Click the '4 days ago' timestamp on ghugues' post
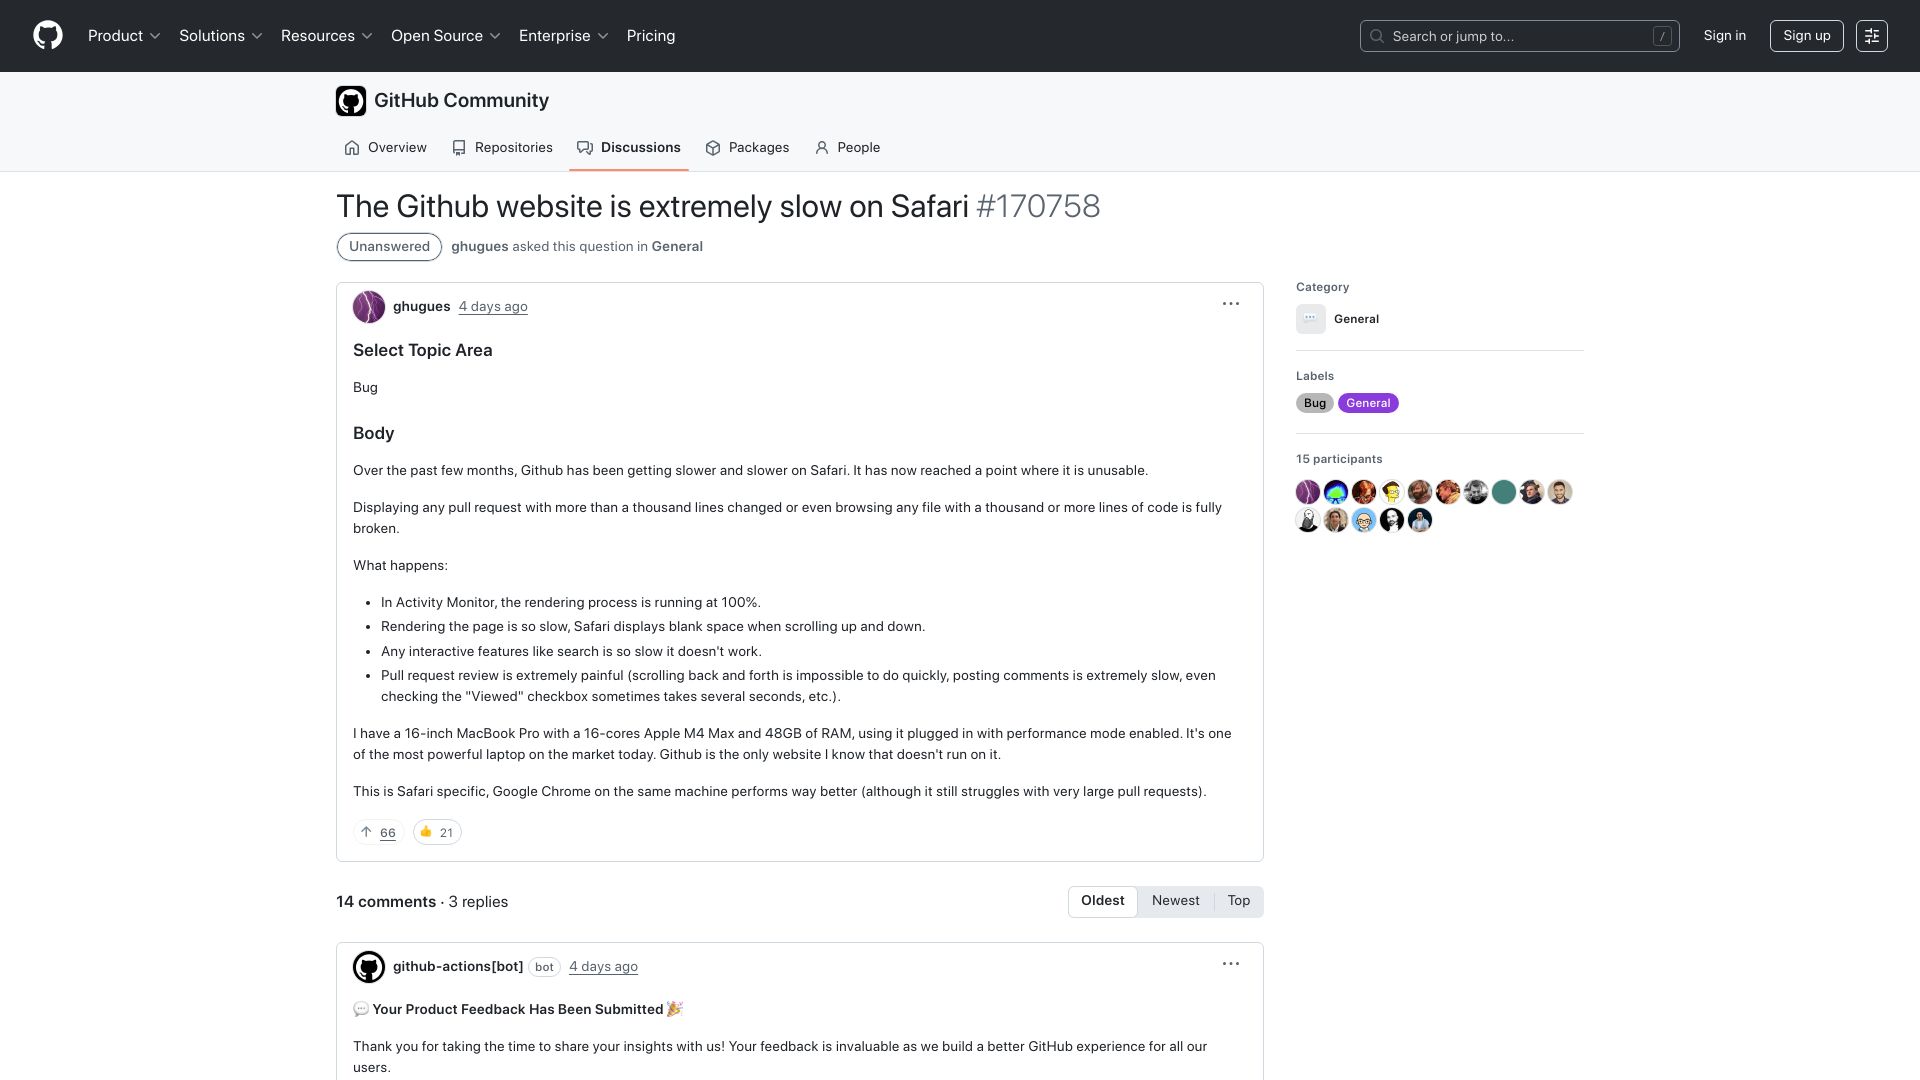The width and height of the screenshot is (1920, 1080). pyautogui.click(x=493, y=307)
